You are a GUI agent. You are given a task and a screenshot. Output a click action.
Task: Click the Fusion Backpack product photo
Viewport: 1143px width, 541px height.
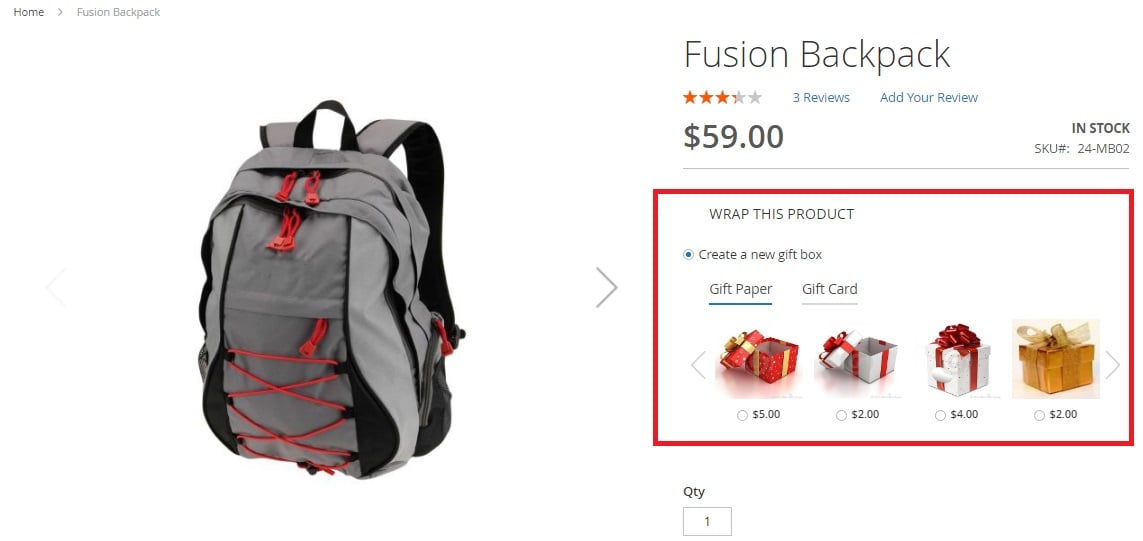click(x=332, y=288)
